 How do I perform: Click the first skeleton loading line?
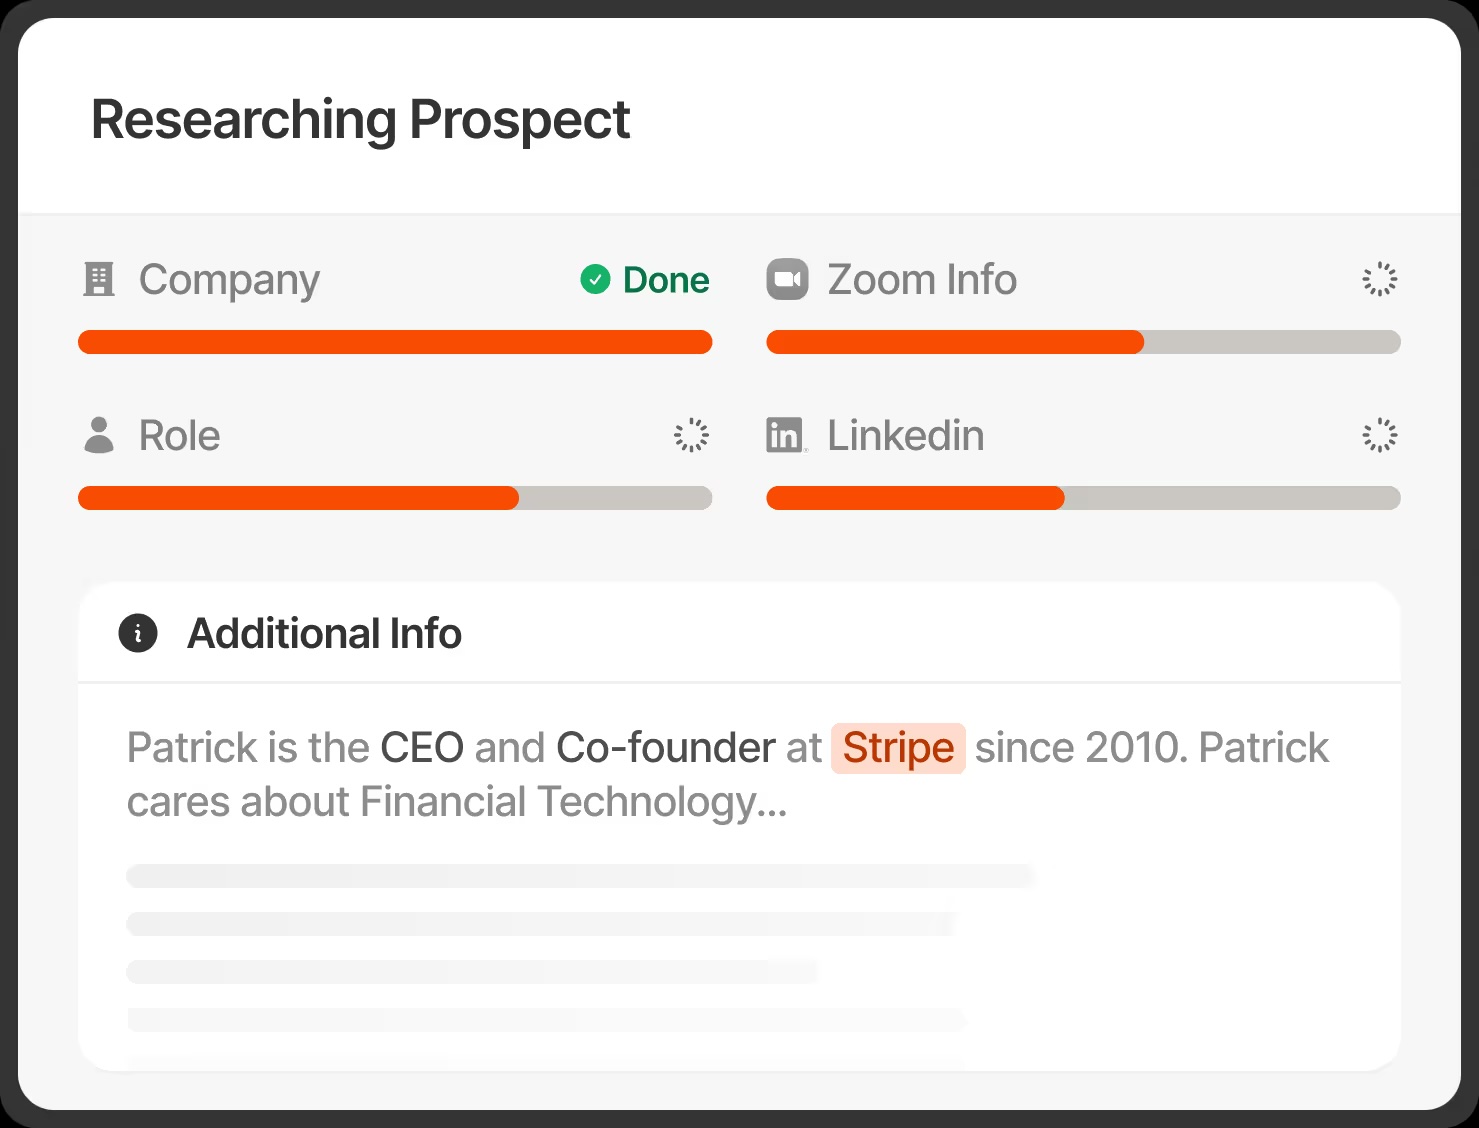[580, 876]
